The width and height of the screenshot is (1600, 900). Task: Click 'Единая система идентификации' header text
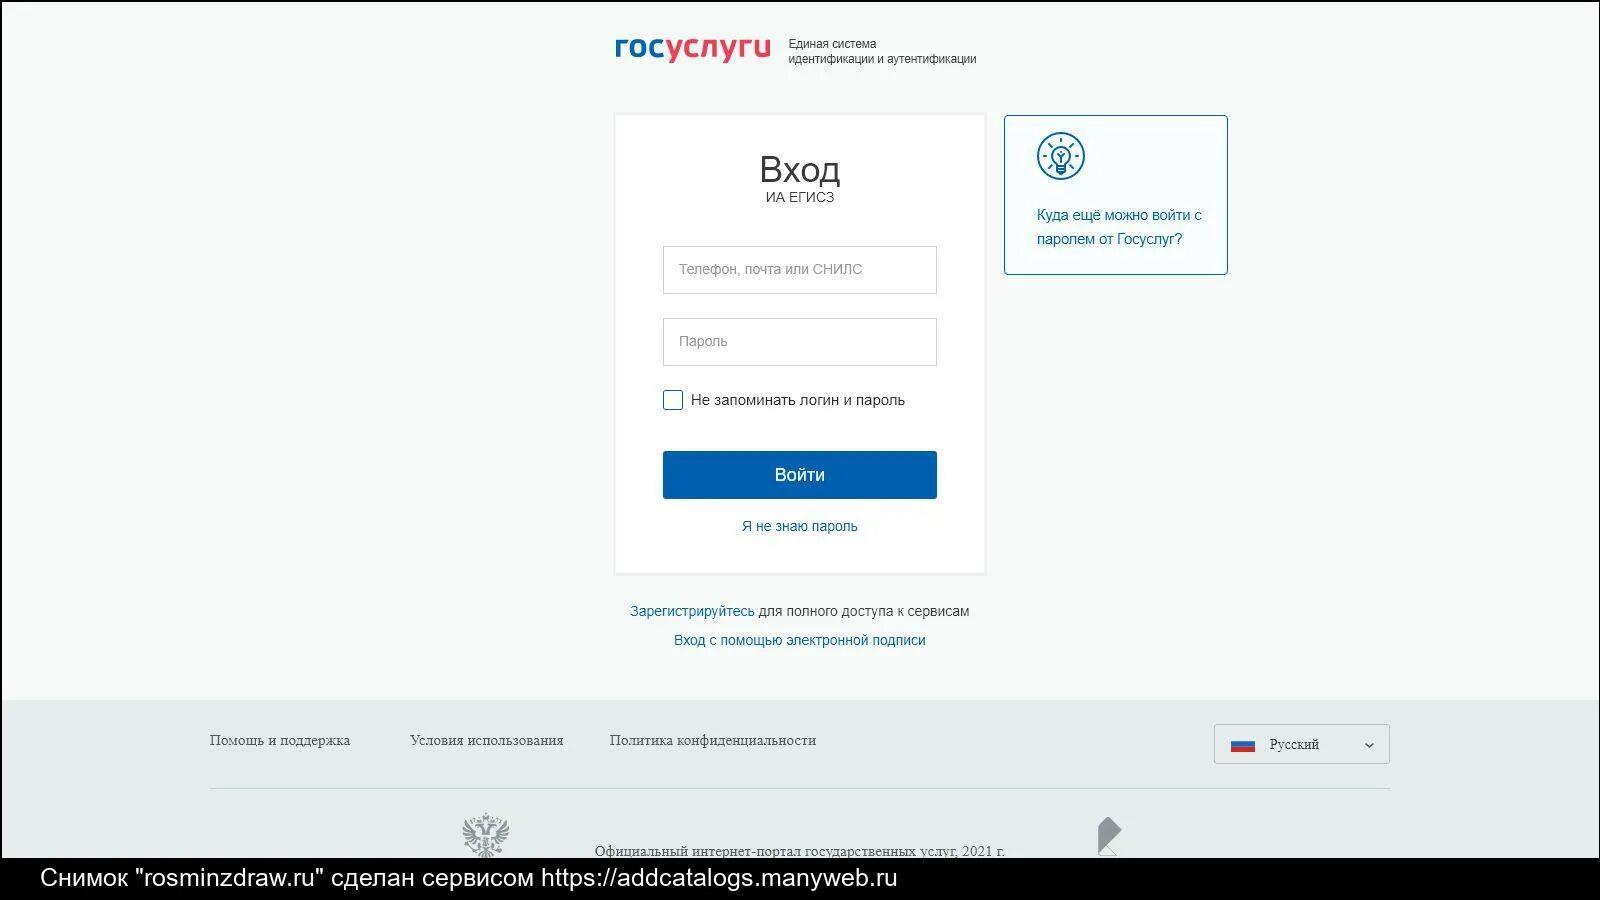pyautogui.click(x=882, y=51)
